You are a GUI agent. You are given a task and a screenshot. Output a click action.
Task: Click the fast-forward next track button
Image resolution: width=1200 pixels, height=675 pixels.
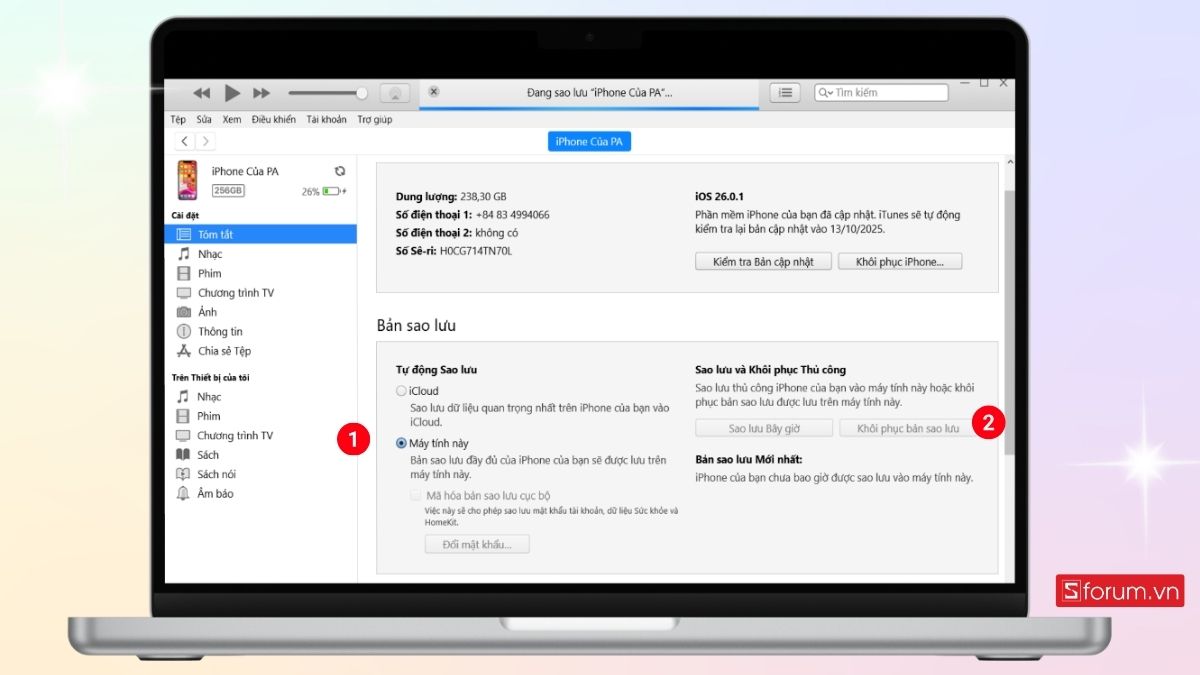[261, 93]
